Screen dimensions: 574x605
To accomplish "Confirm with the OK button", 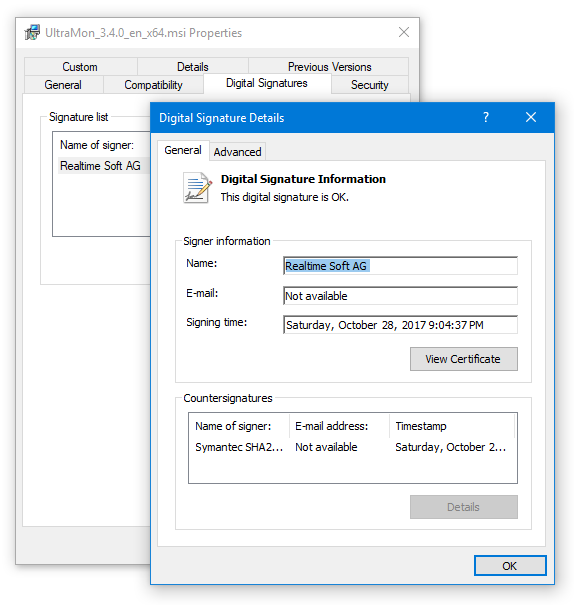I will (510, 566).
